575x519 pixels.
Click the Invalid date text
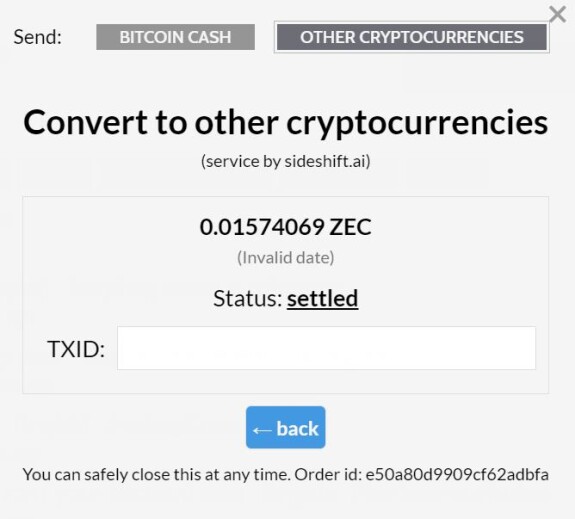286,257
